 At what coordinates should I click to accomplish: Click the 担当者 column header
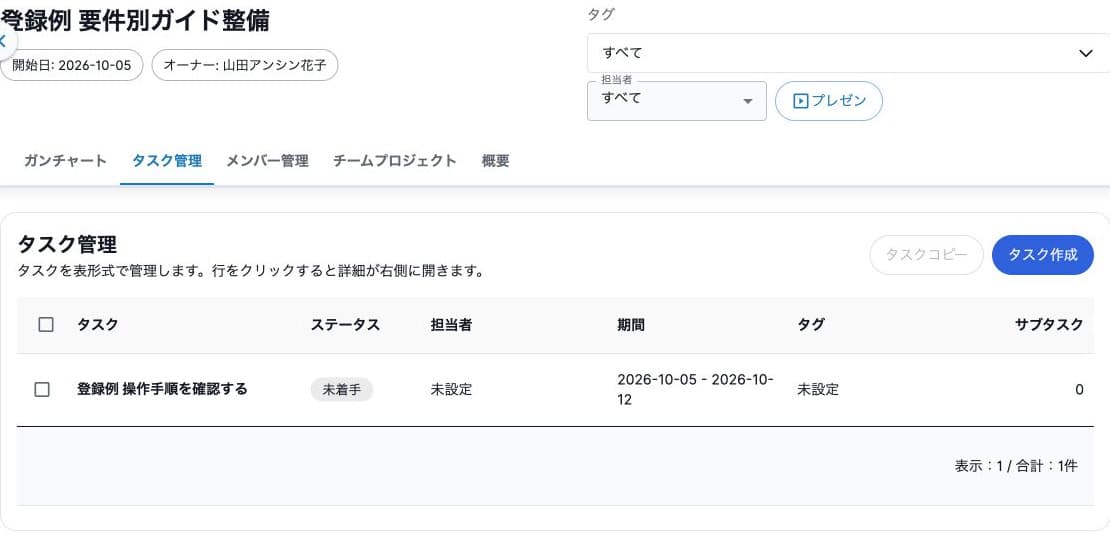pyautogui.click(x=451, y=325)
